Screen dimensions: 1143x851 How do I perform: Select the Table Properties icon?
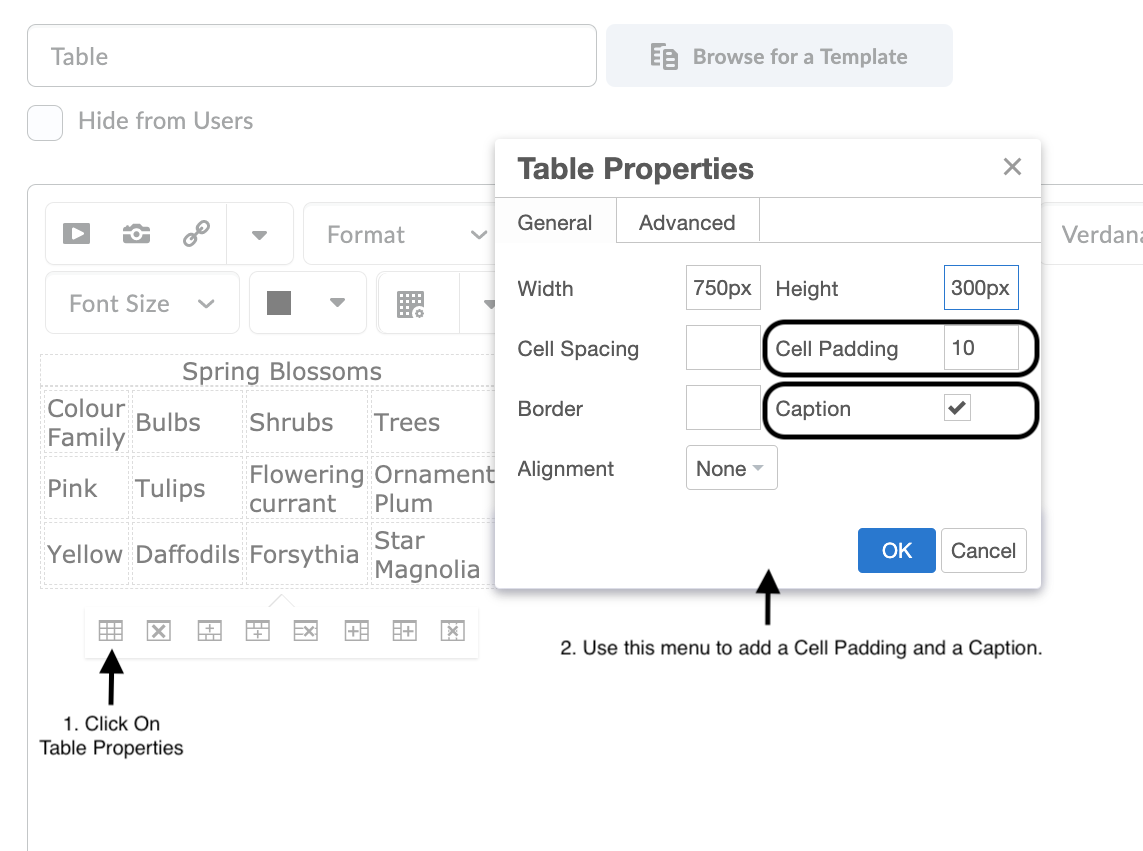coord(110,630)
